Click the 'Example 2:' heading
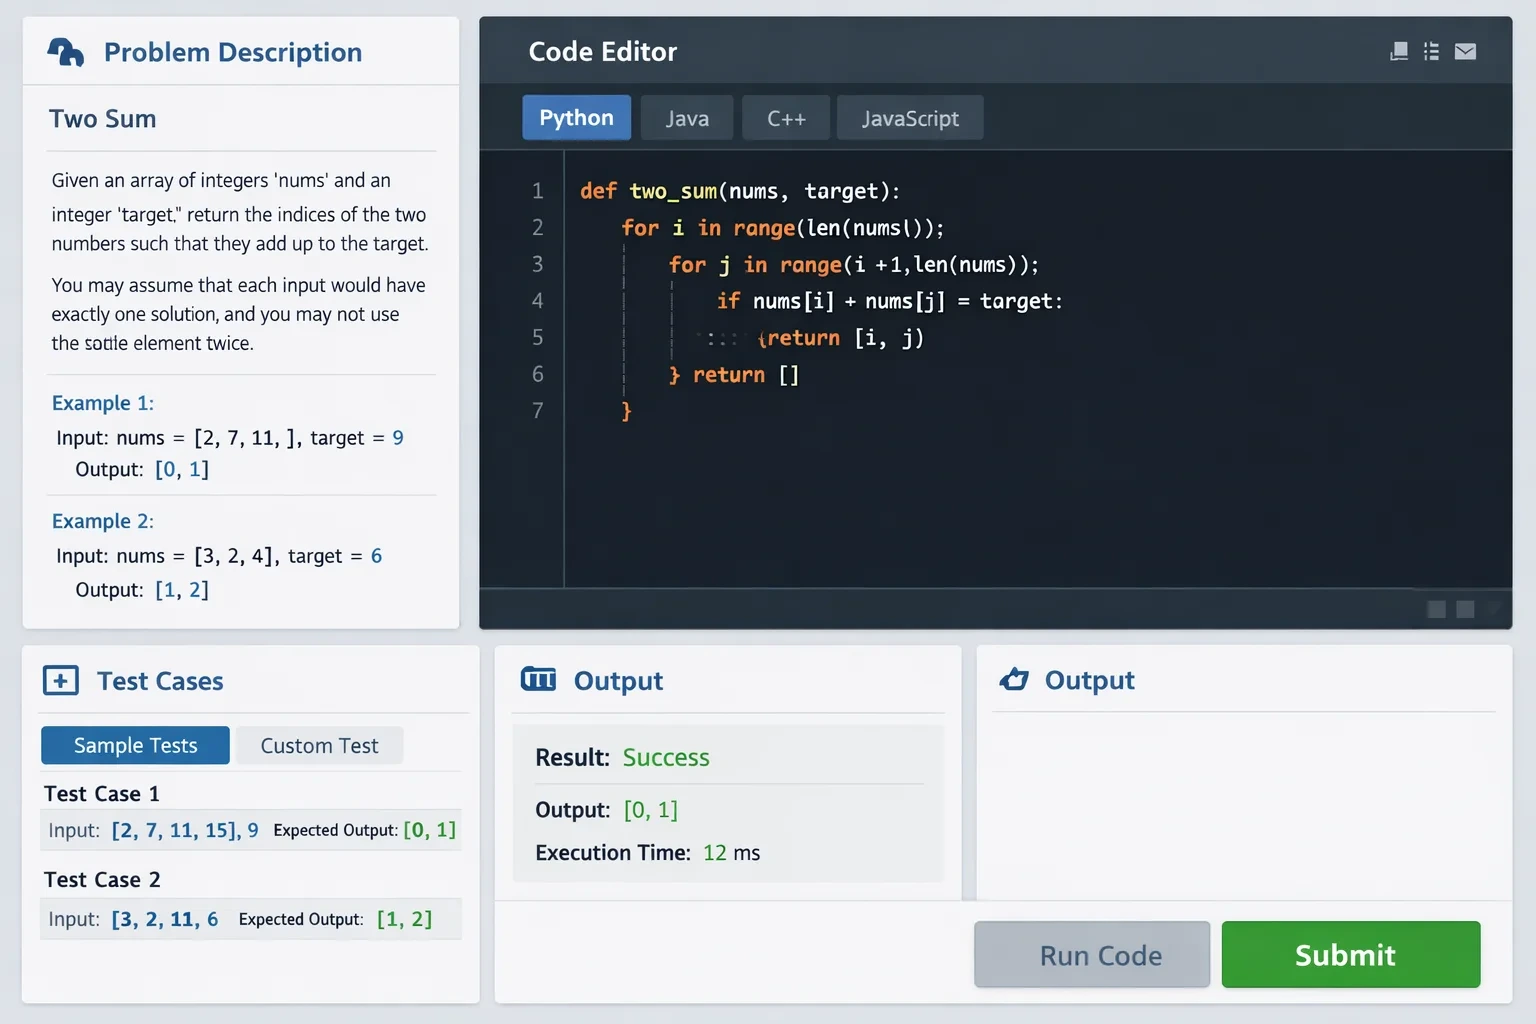Viewport: 1536px width, 1024px height. (x=103, y=521)
